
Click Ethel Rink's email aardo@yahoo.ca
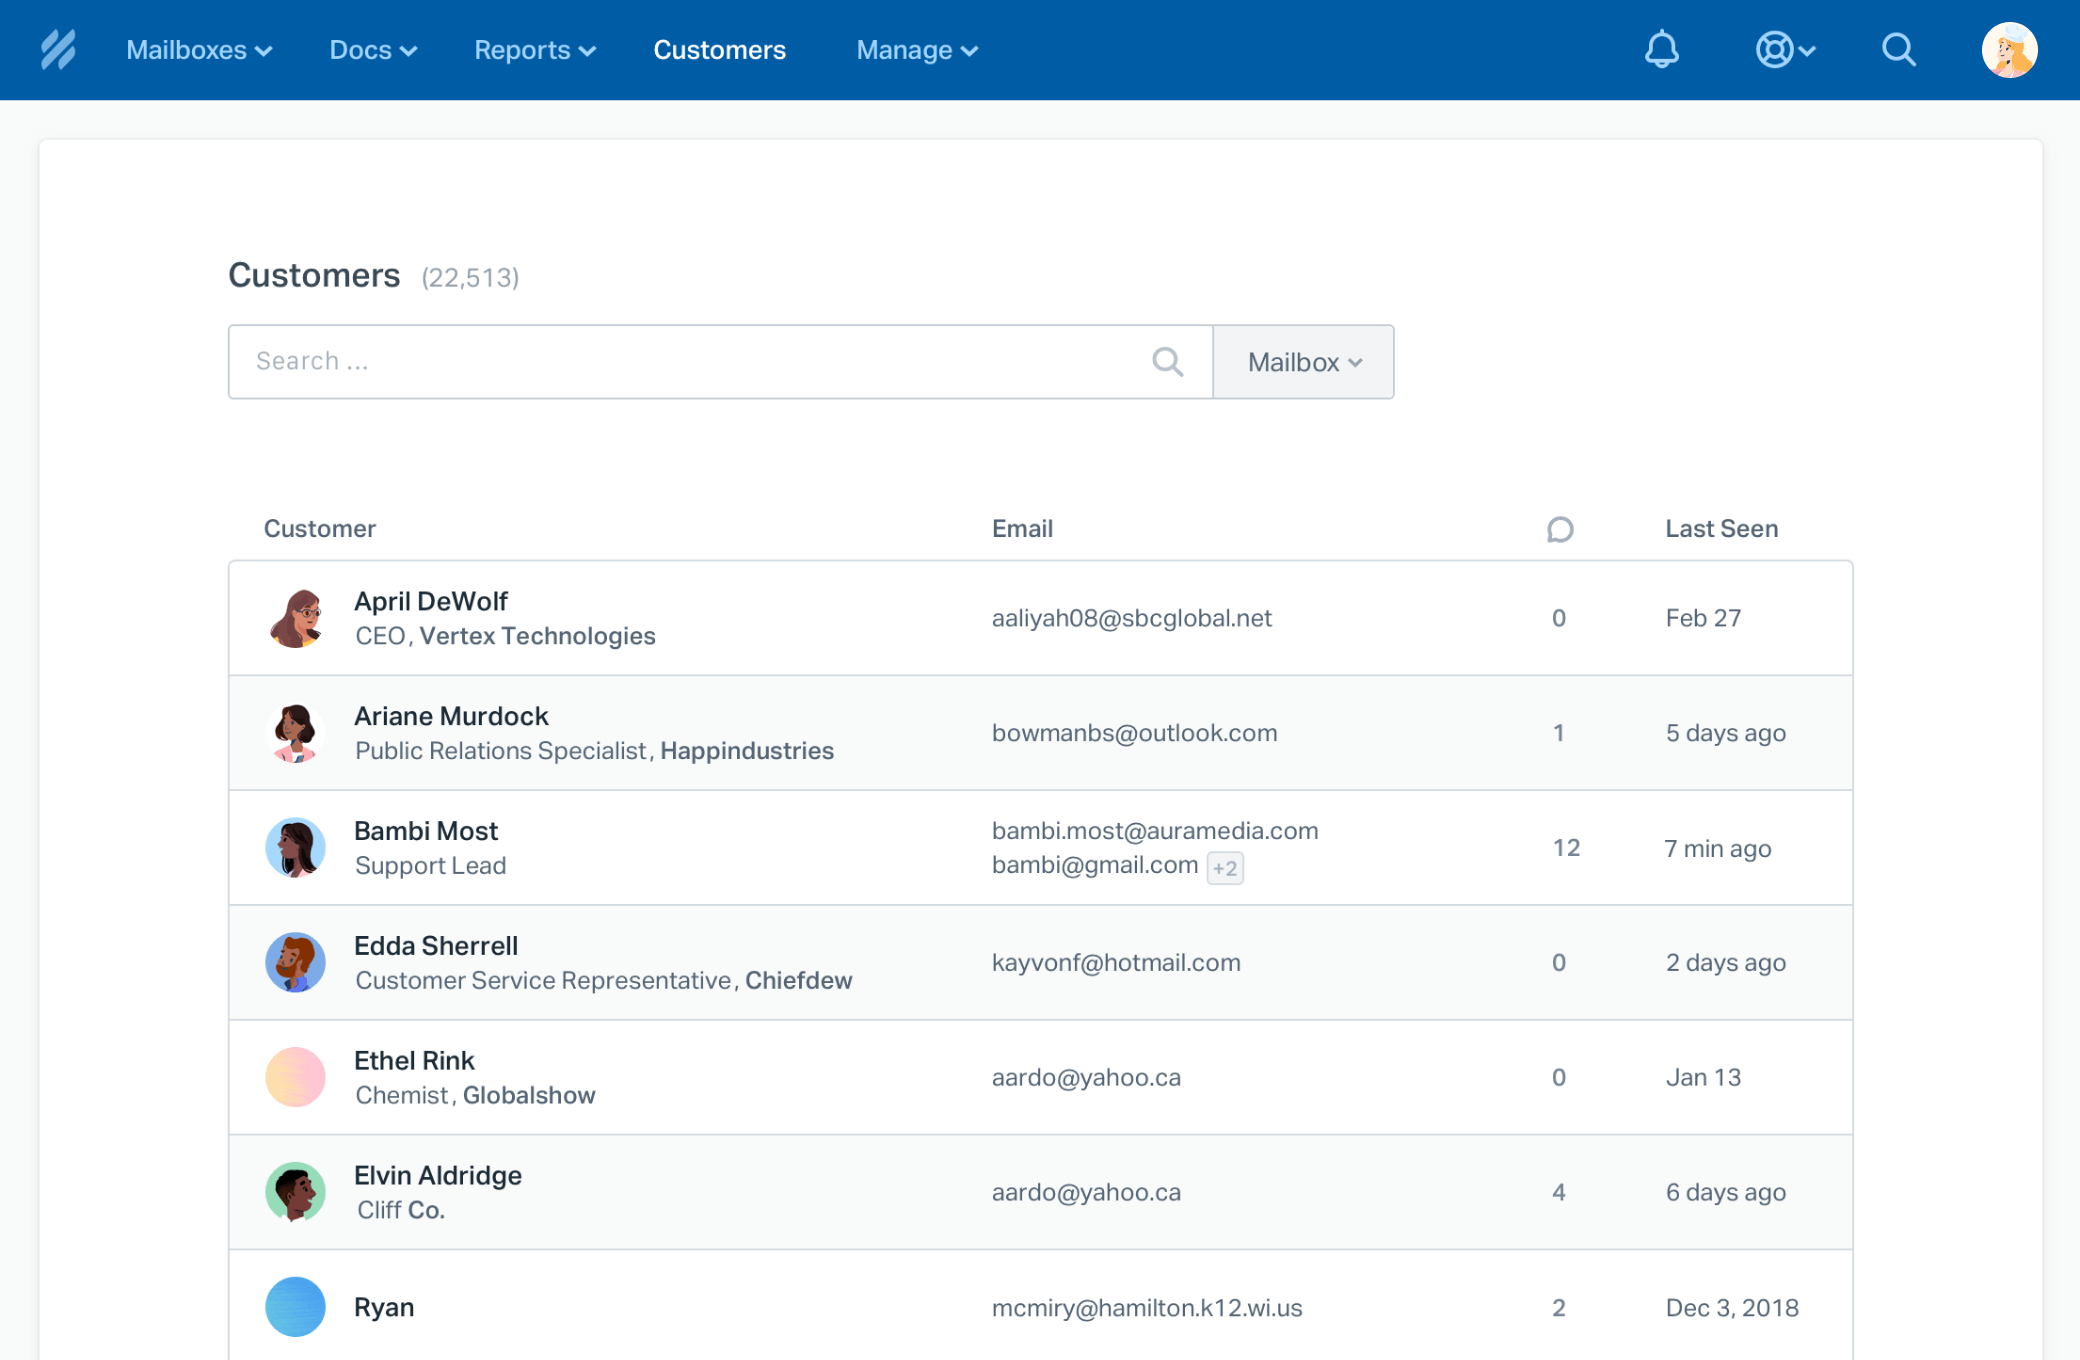tap(1086, 1078)
